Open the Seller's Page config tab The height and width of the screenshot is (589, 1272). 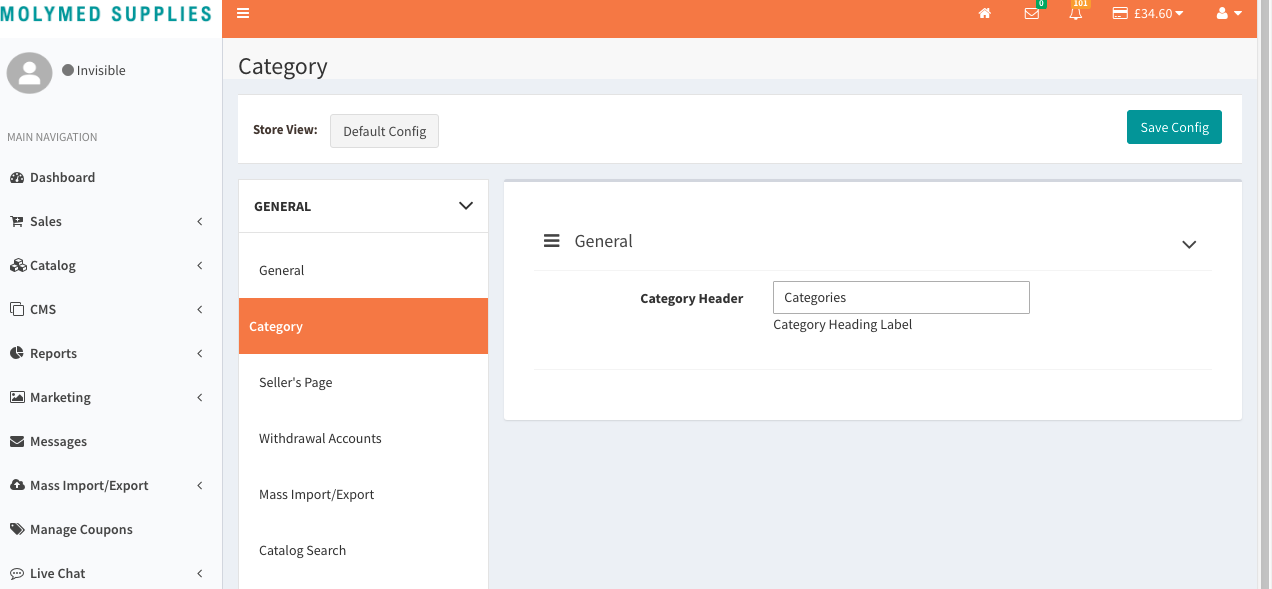pos(363,382)
